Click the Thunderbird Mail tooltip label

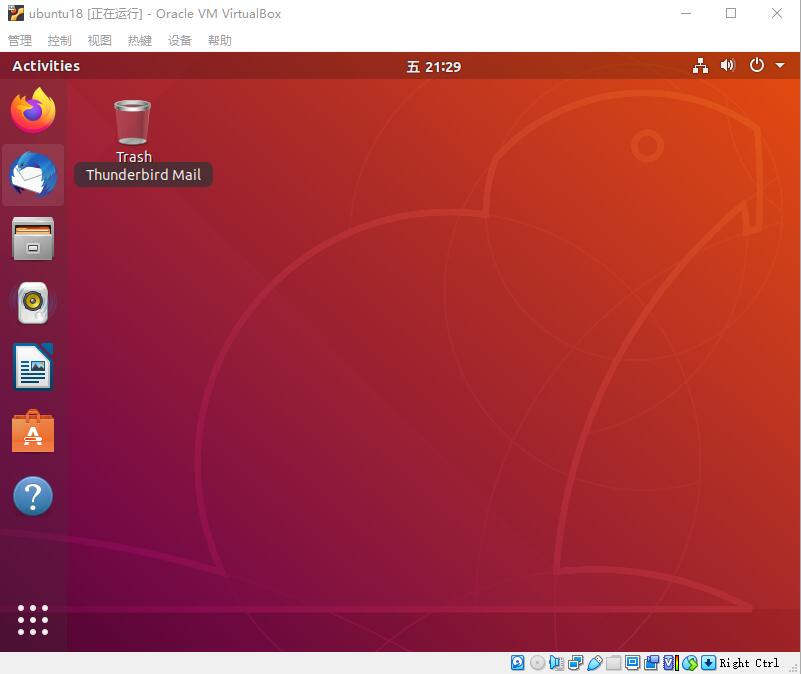pos(144,175)
